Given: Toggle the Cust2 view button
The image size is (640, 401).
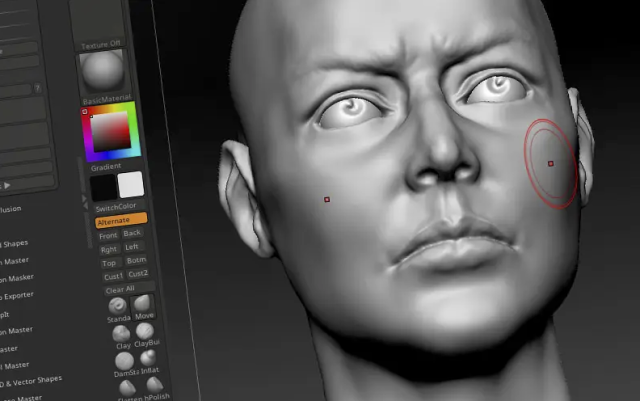Looking at the screenshot, I should (x=138, y=274).
